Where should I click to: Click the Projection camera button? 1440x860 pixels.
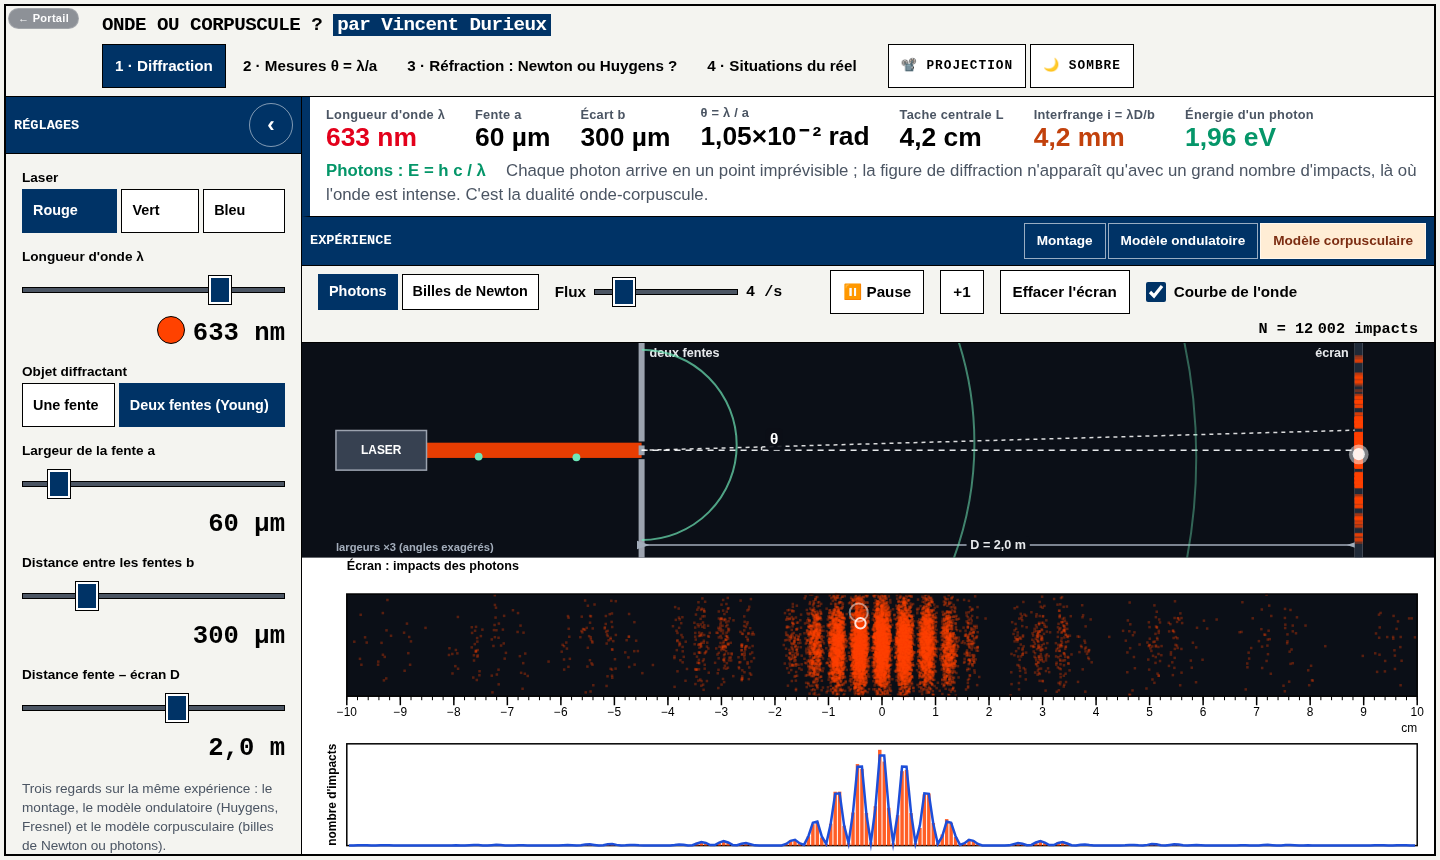(957, 66)
